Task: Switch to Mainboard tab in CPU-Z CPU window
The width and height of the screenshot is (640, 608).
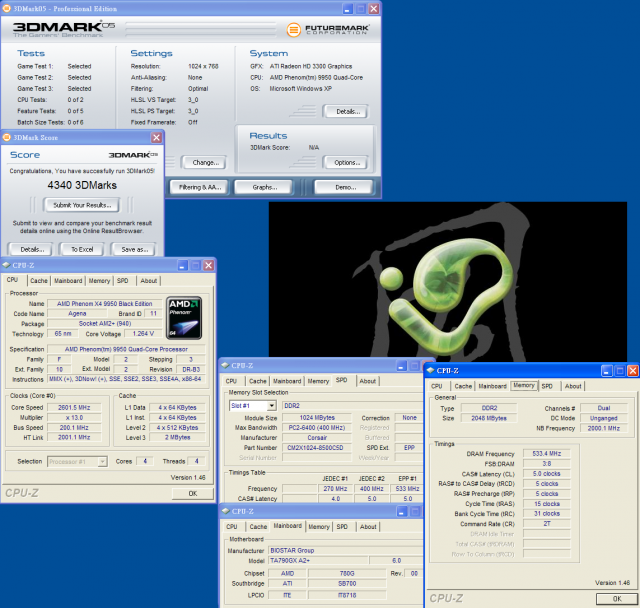Action: [68, 281]
